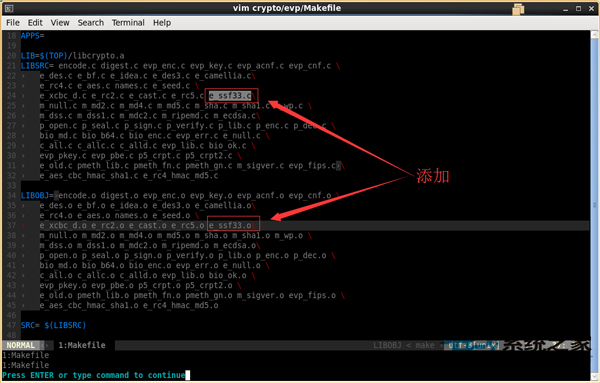The width and height of the screenshot is (600, 383).
Task: Click the LIBOBJ tag in statusline
Action: point(387,345)
